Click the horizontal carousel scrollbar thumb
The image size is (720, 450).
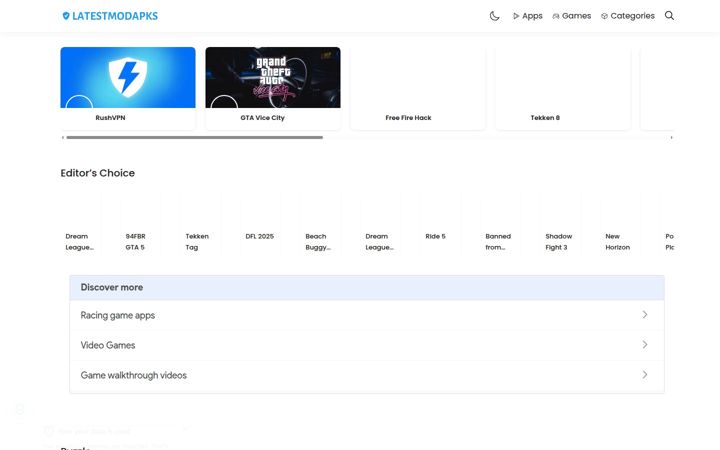pos(195,137)
